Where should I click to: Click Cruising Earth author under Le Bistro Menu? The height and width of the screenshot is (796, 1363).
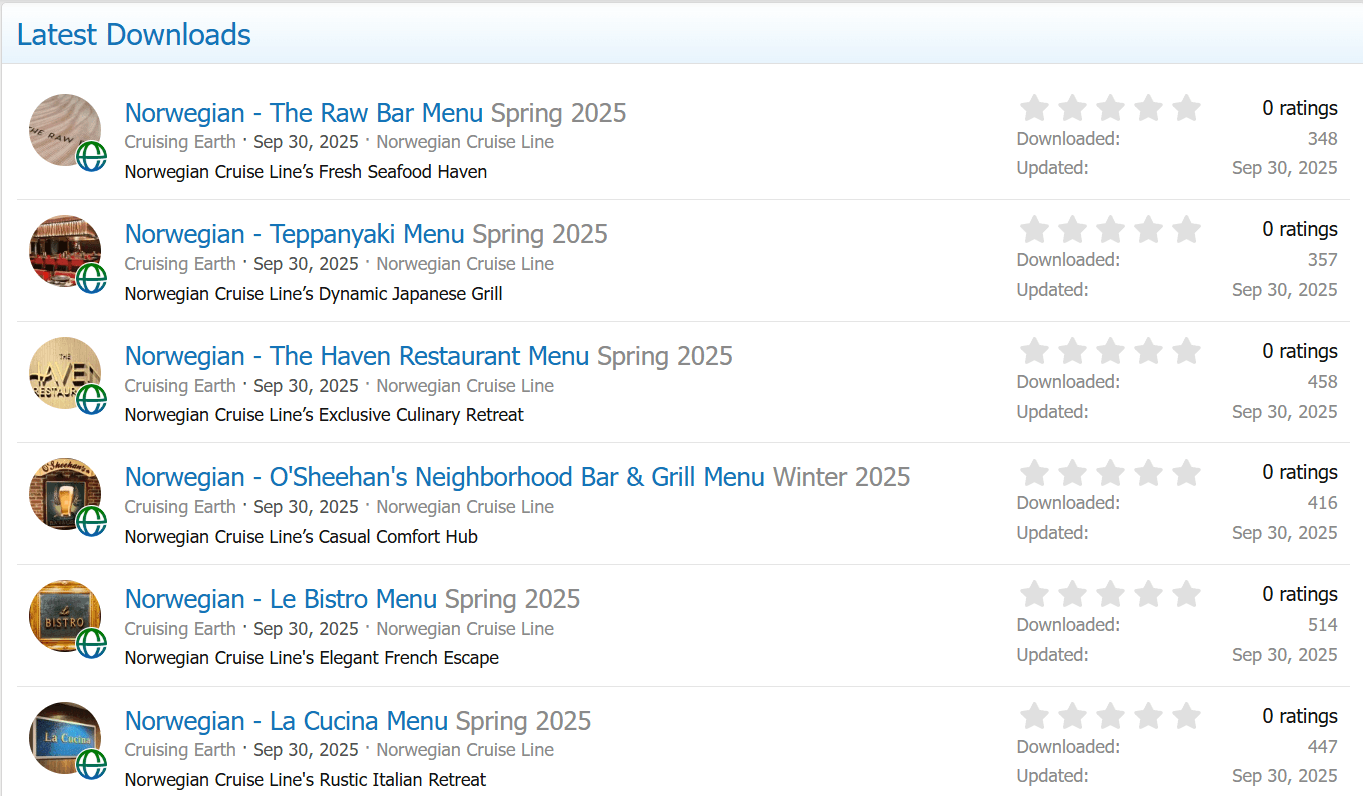(x=180, y=629)
